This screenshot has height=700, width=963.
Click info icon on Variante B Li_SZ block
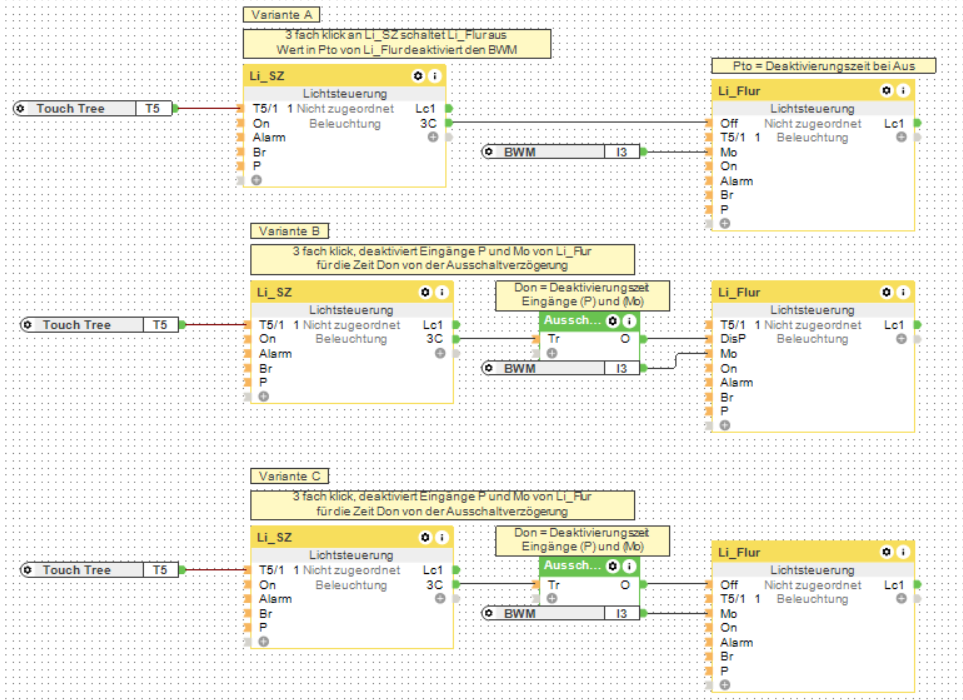pyautogui.click(x=442, y=292)
